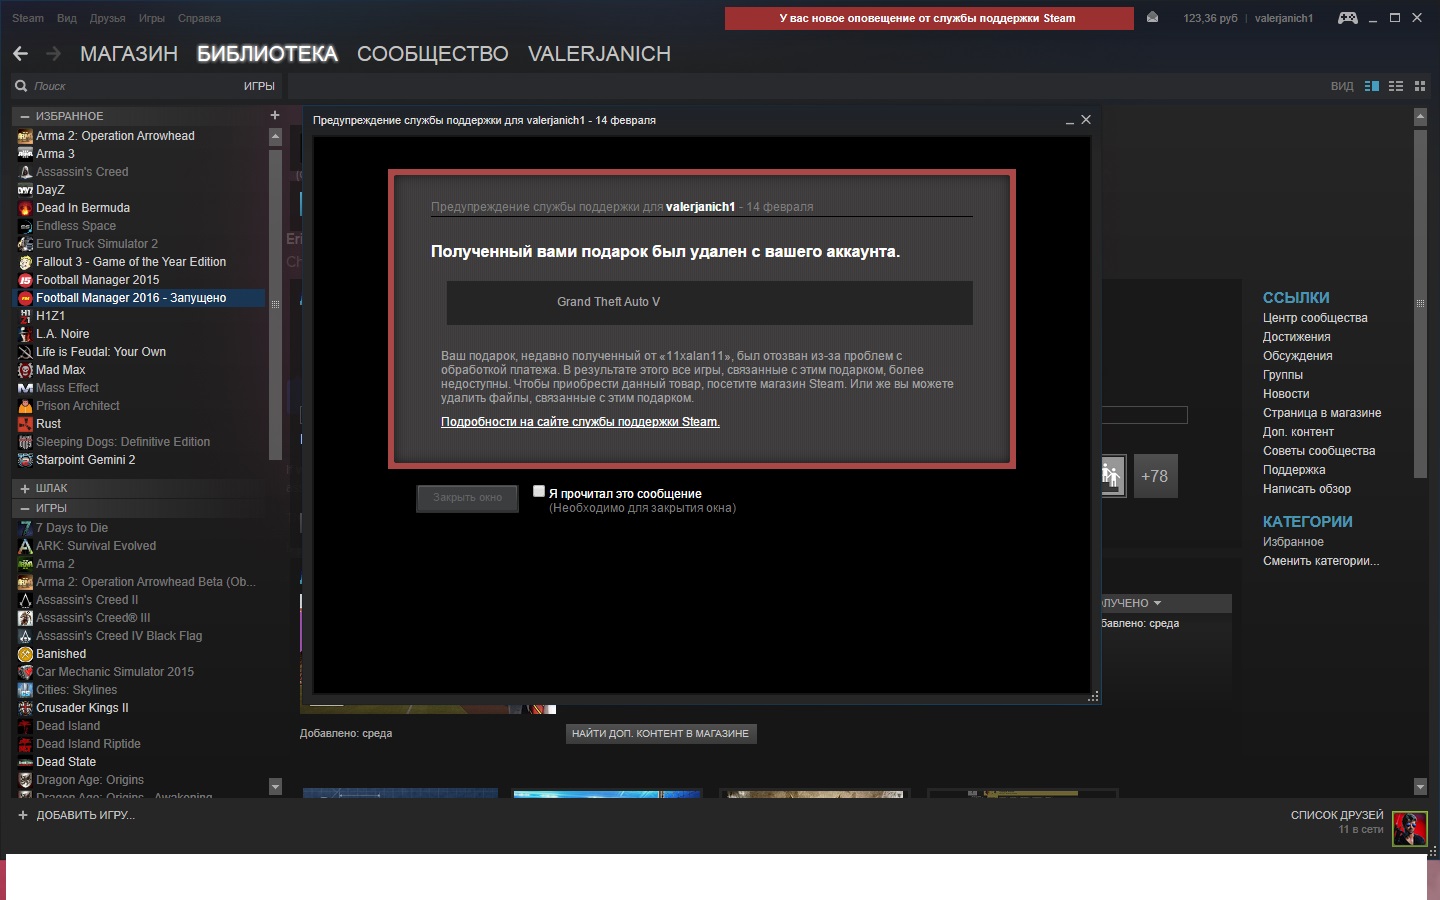The height and width of the screenshot is (900, 1440).
Task: Open Steam support details link
Action: 580,422
